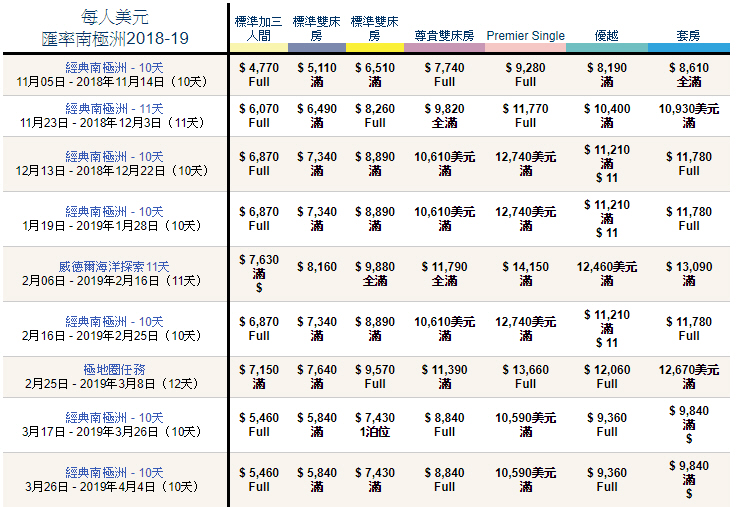This screenshot has width=745, height=507.
Task: Click the $ 11,390 price cell
Action: click(444, 370)
